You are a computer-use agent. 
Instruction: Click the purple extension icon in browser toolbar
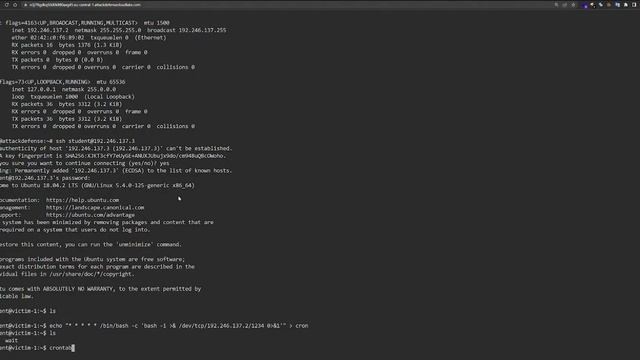[584, 5]
